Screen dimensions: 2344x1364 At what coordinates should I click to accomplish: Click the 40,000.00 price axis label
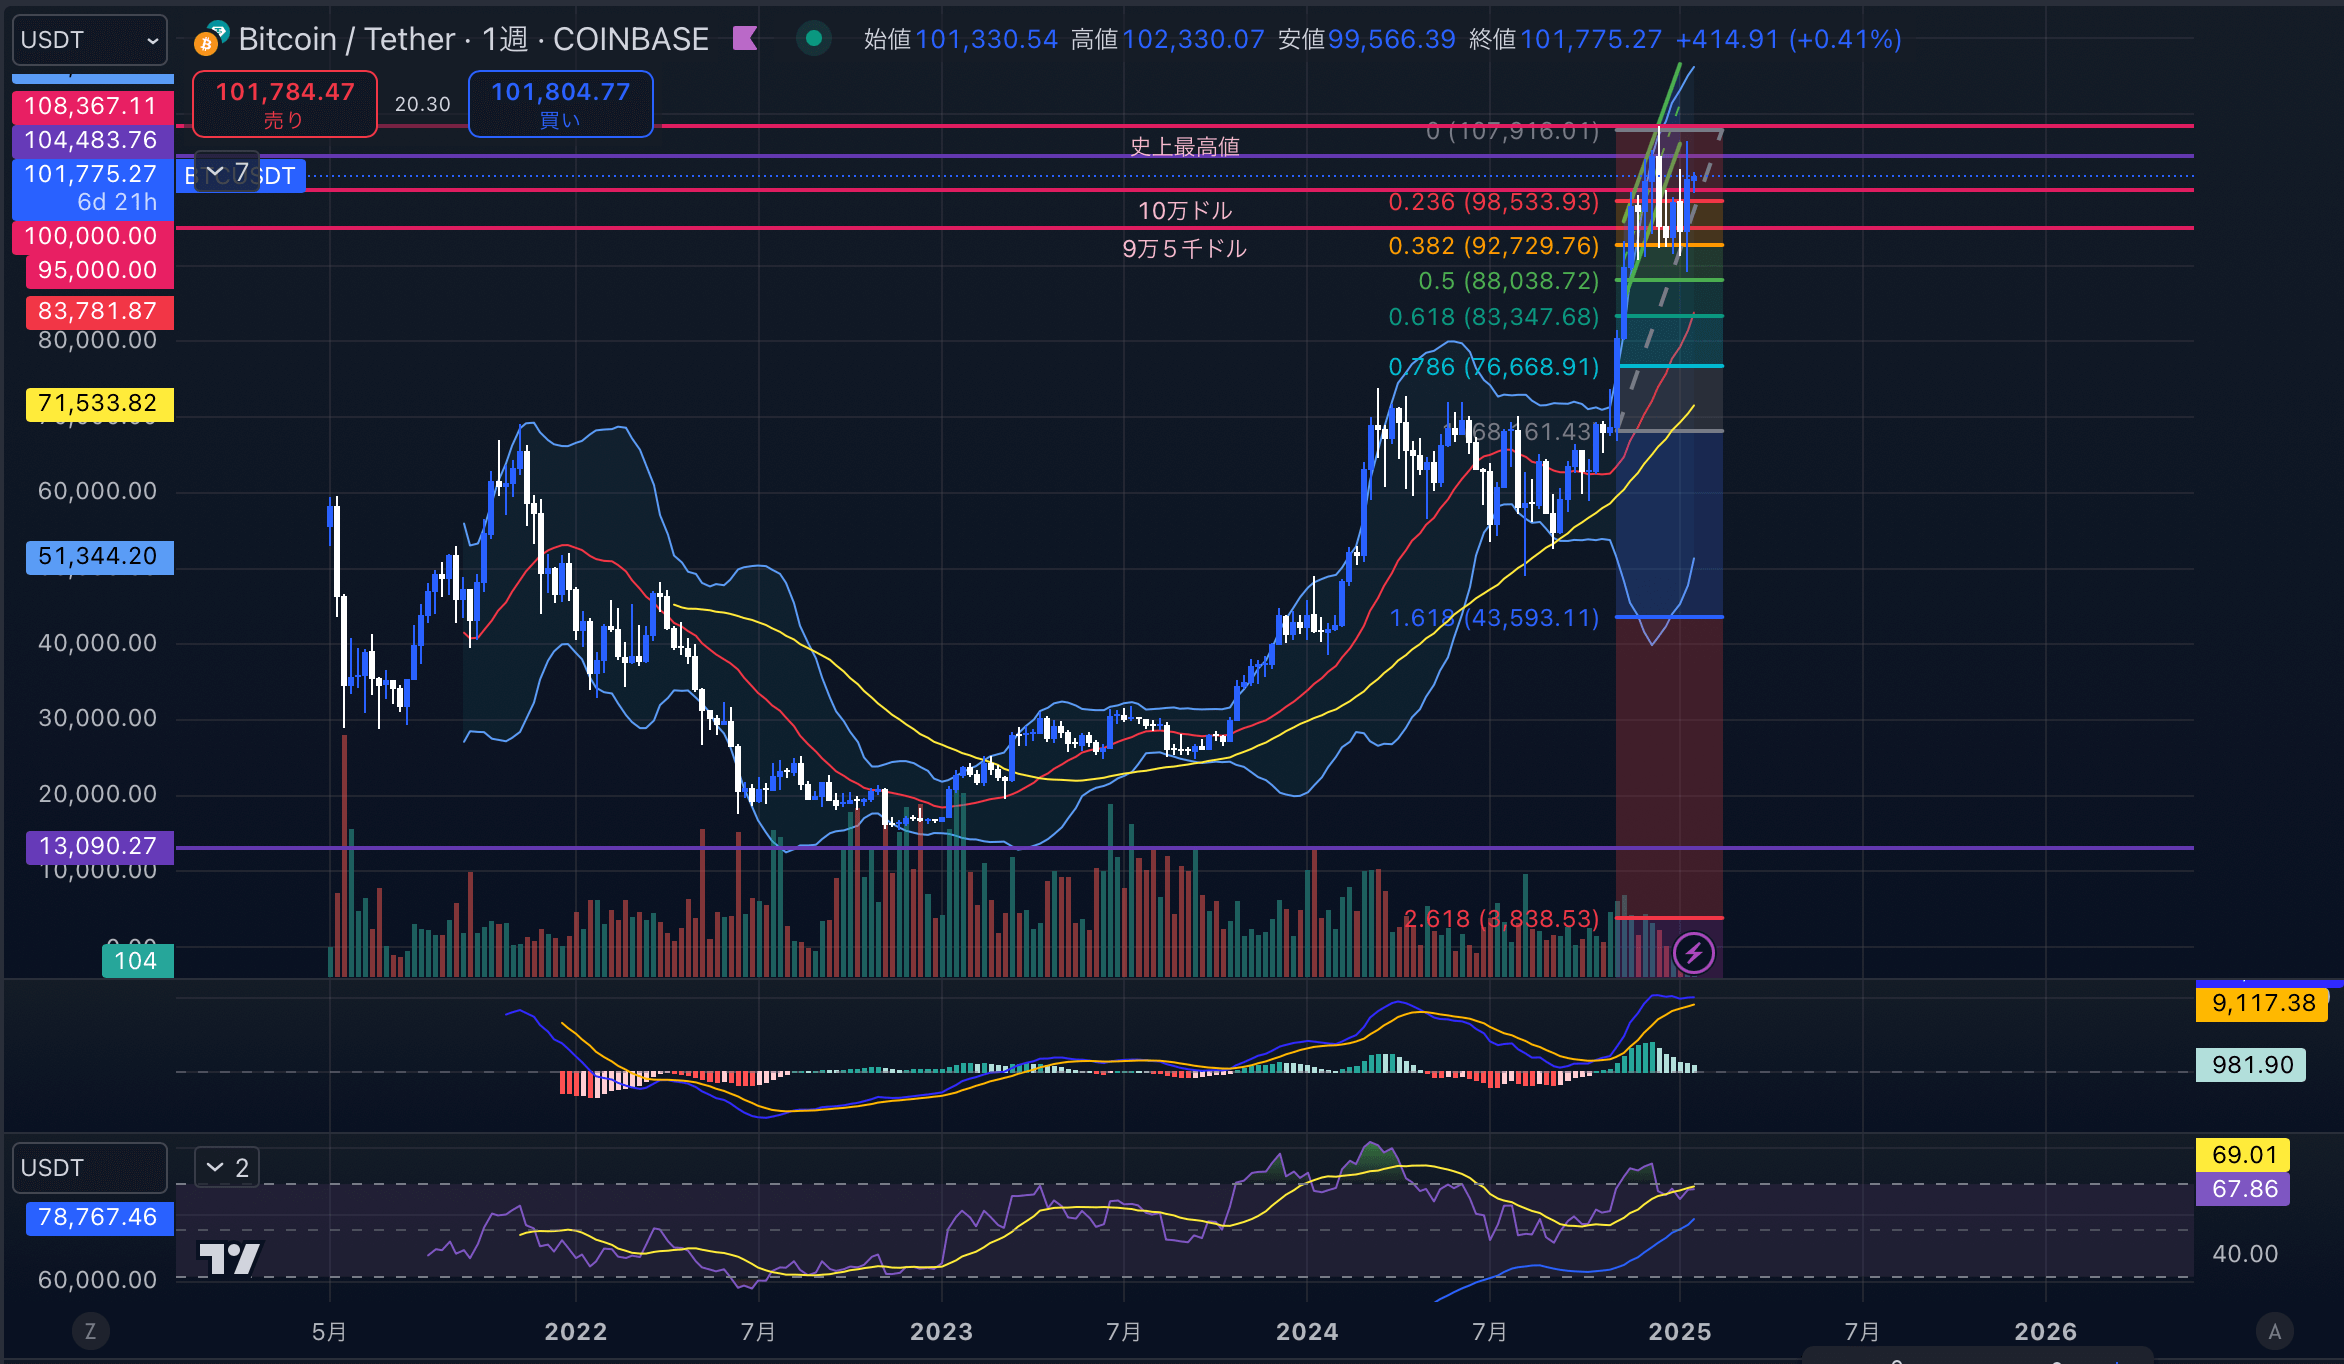pyautogui.click(x=98, y=643)
